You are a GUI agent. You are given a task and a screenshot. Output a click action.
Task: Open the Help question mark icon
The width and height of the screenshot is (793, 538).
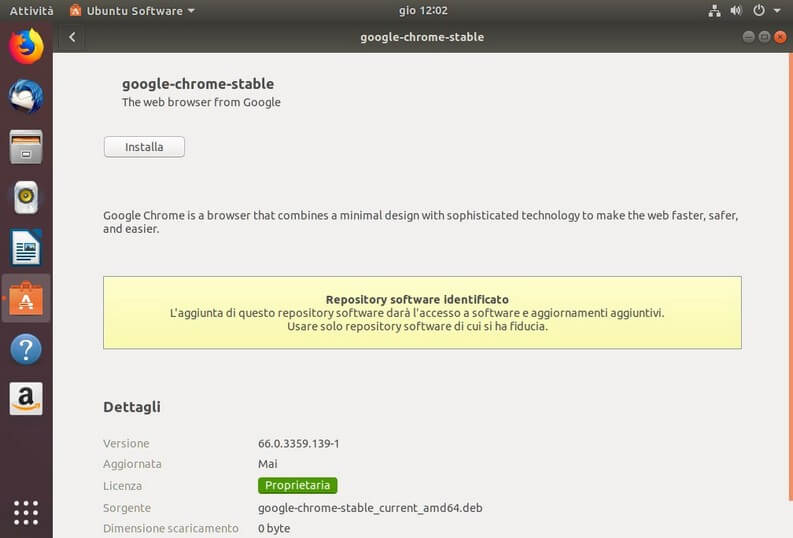(x=26, y=349)
